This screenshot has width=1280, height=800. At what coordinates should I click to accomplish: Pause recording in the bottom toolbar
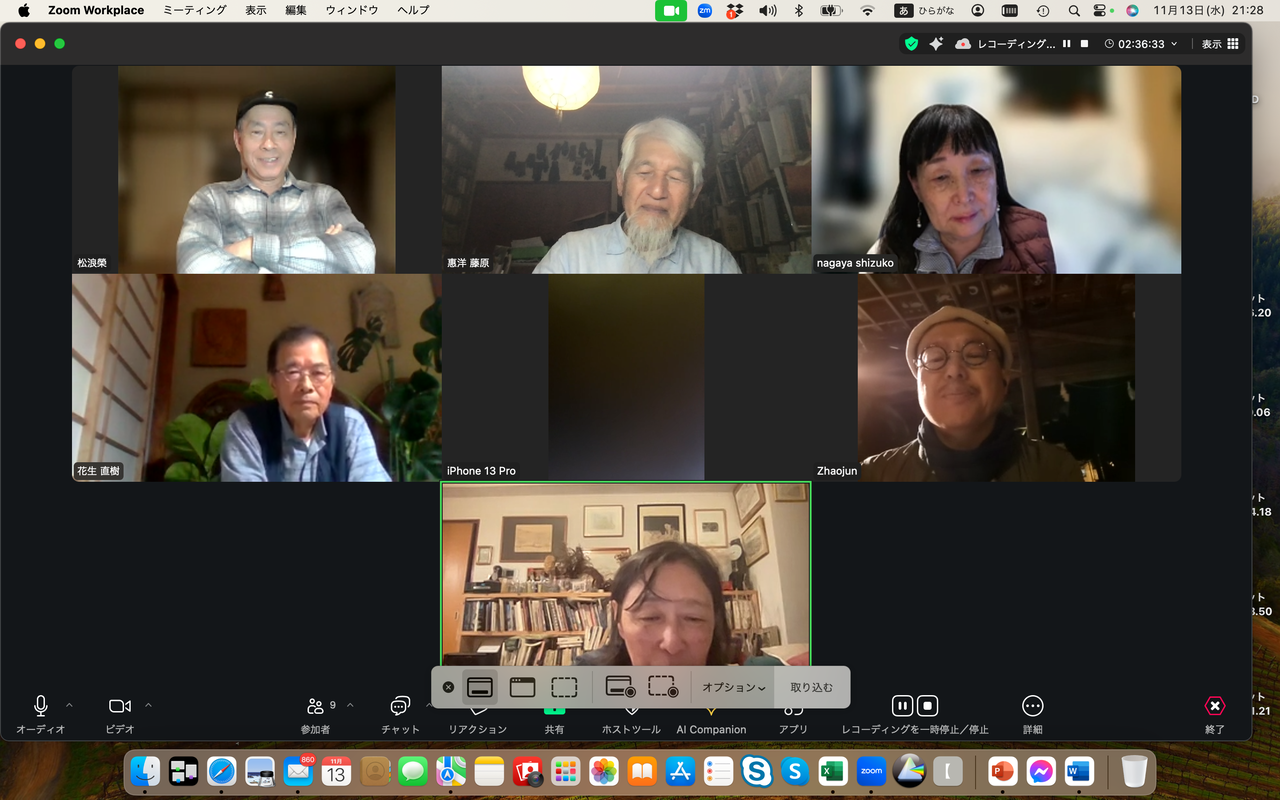[902, 706]
